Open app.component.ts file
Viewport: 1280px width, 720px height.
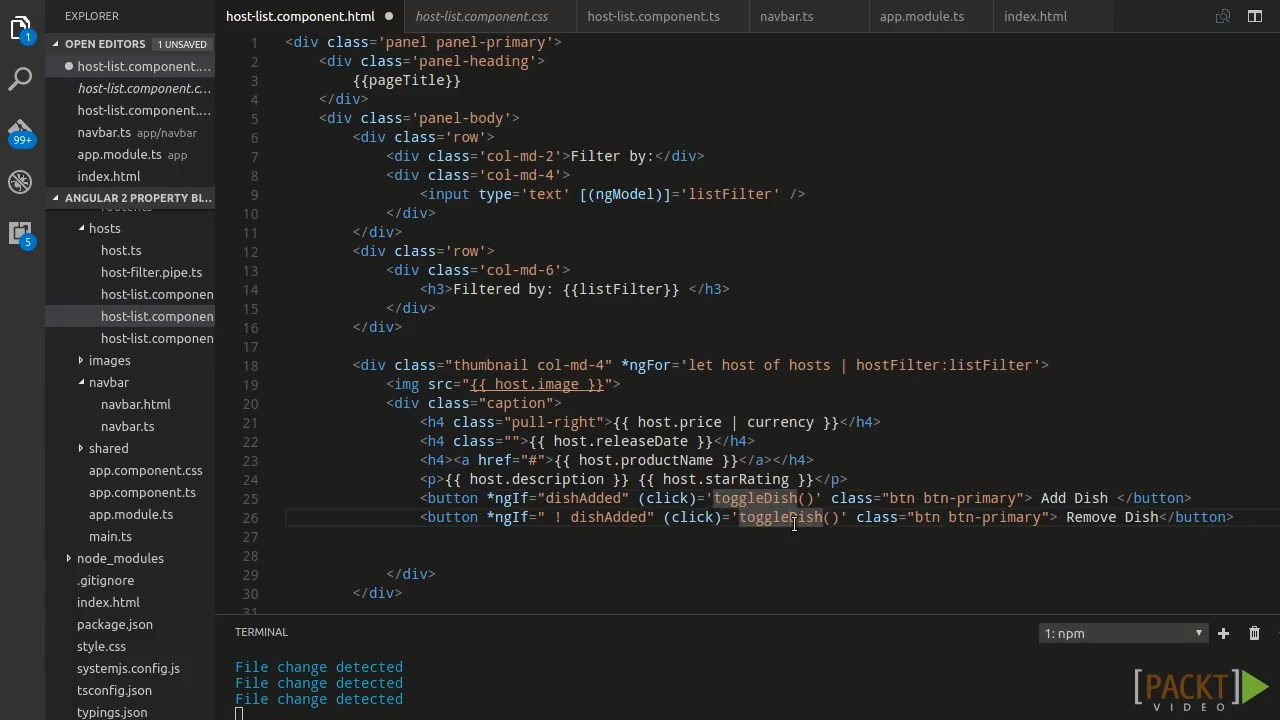(142, 492)
